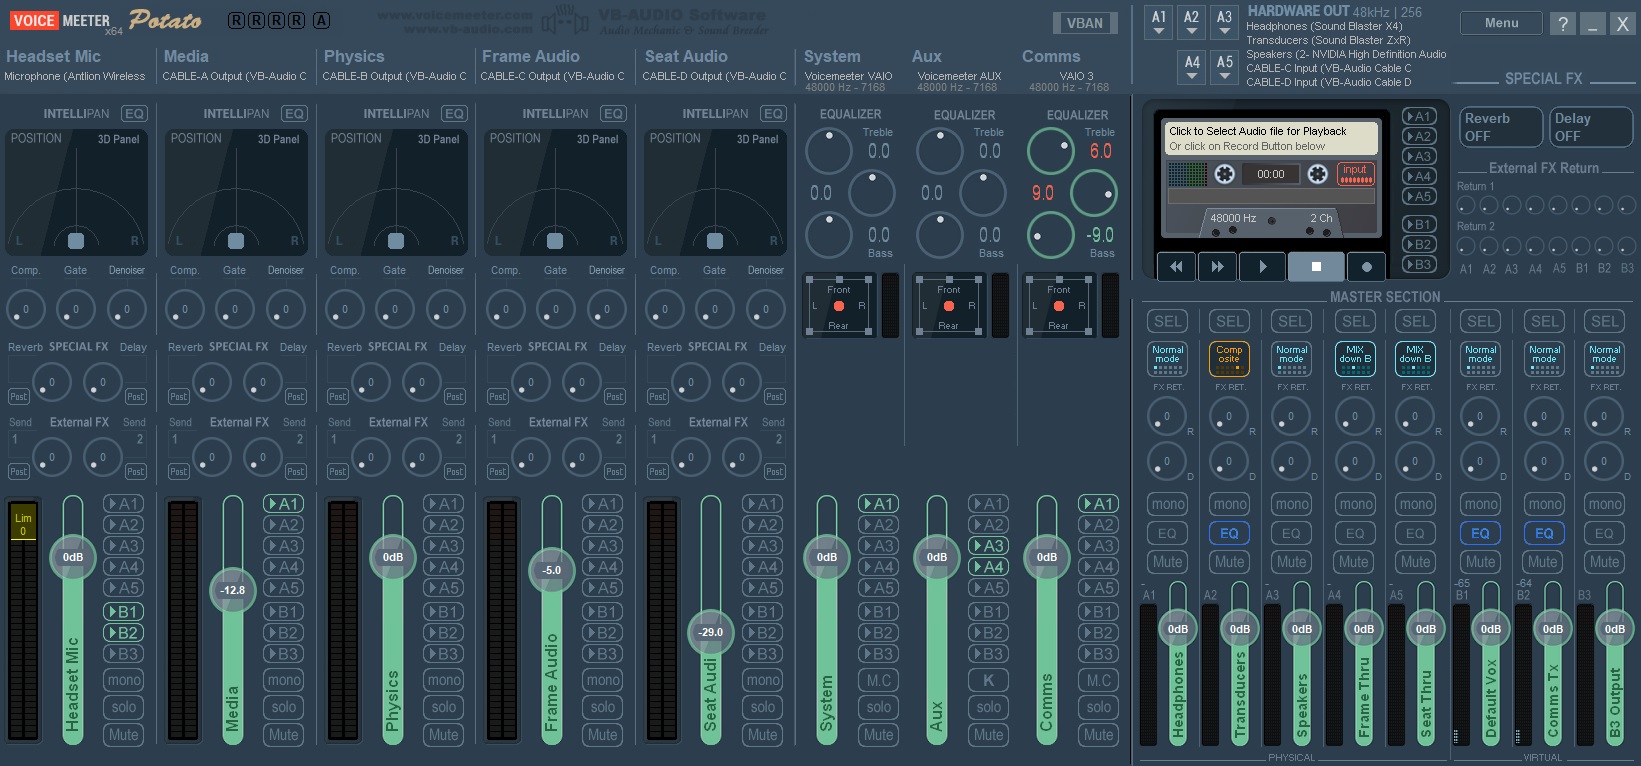The height and width of the screenshot is (766, 1641).
Task: Click the 00:00 cassette time counter
Action: coord(1271,174)
